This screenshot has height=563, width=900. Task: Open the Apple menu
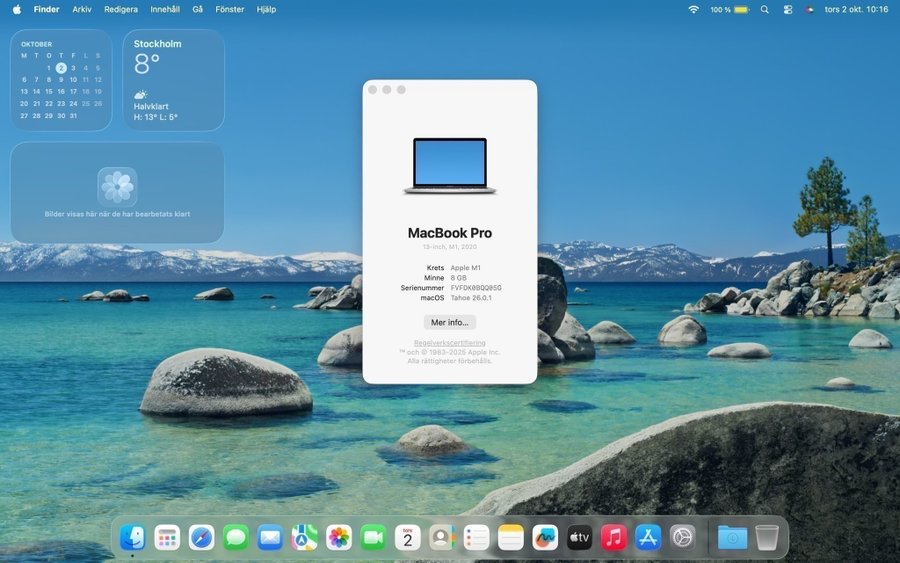16,9
